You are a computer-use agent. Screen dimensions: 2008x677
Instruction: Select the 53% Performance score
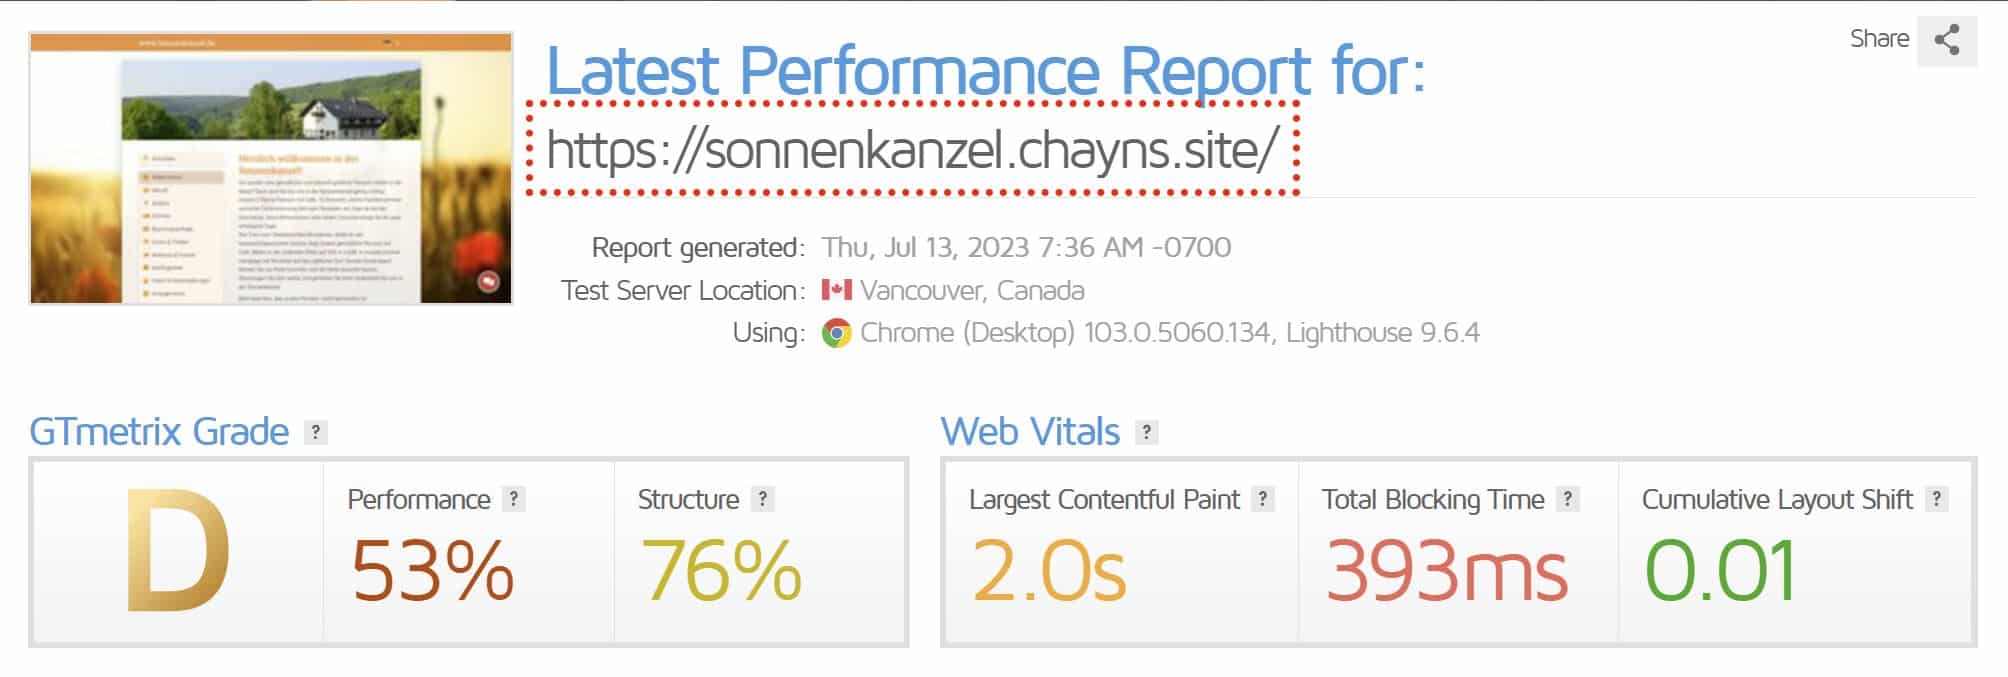pos(432,570)
